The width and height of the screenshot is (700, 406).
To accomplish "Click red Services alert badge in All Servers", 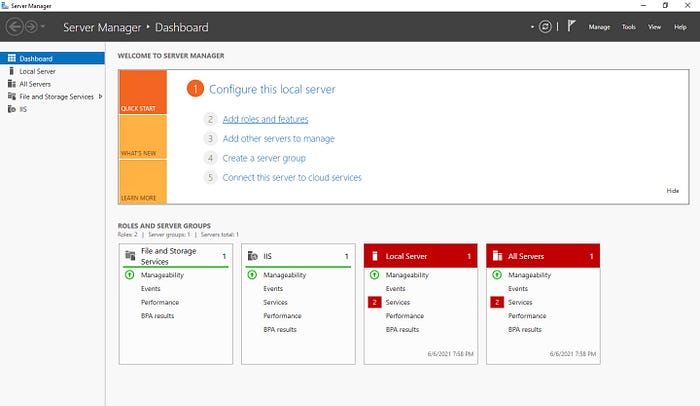I will (x=497, y=302).
